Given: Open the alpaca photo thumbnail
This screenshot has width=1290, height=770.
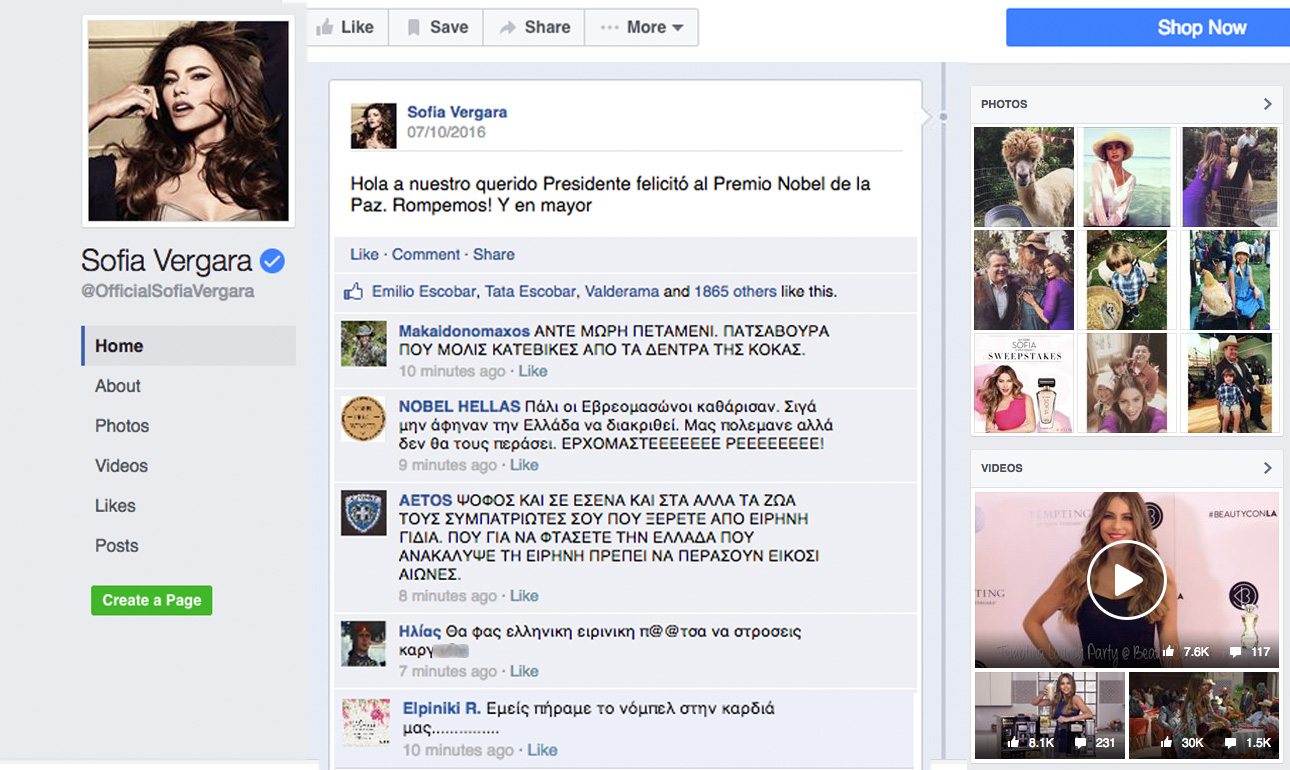Looking at the screenshot, I should pyautogui.click(x=1023, y=176).
